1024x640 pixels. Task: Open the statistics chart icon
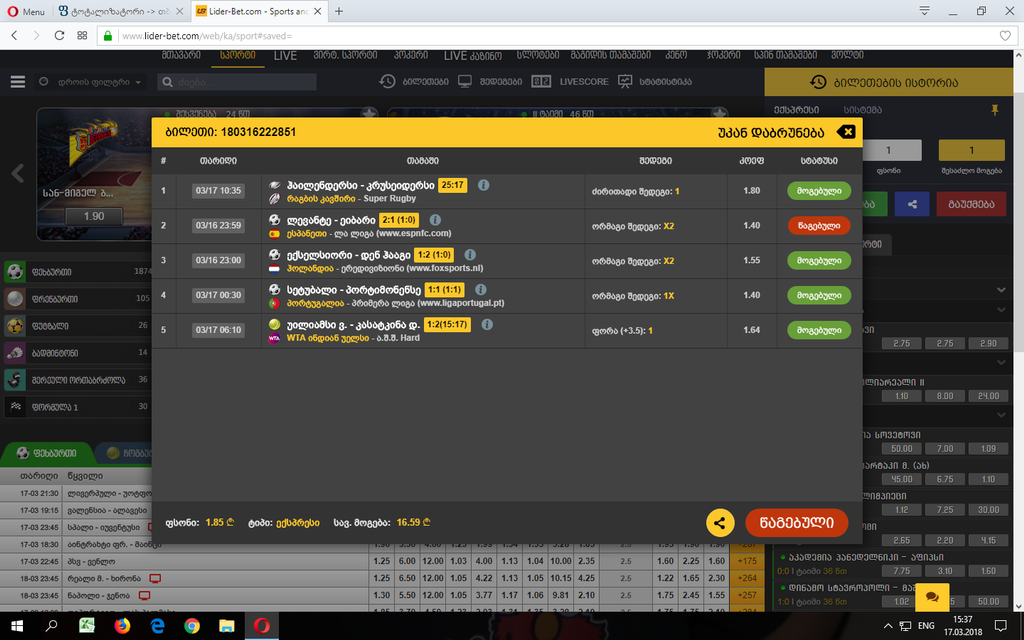(x=625, y=82)
